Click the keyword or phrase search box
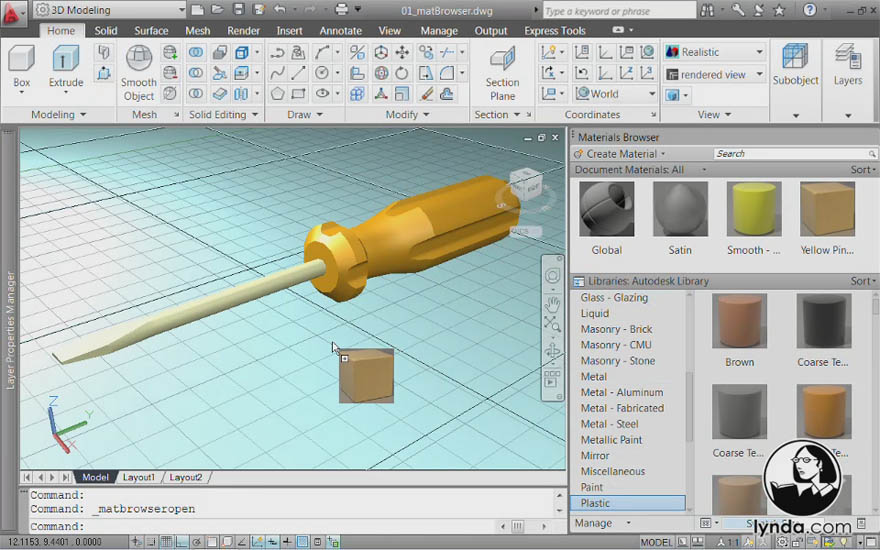 point(620,11)
